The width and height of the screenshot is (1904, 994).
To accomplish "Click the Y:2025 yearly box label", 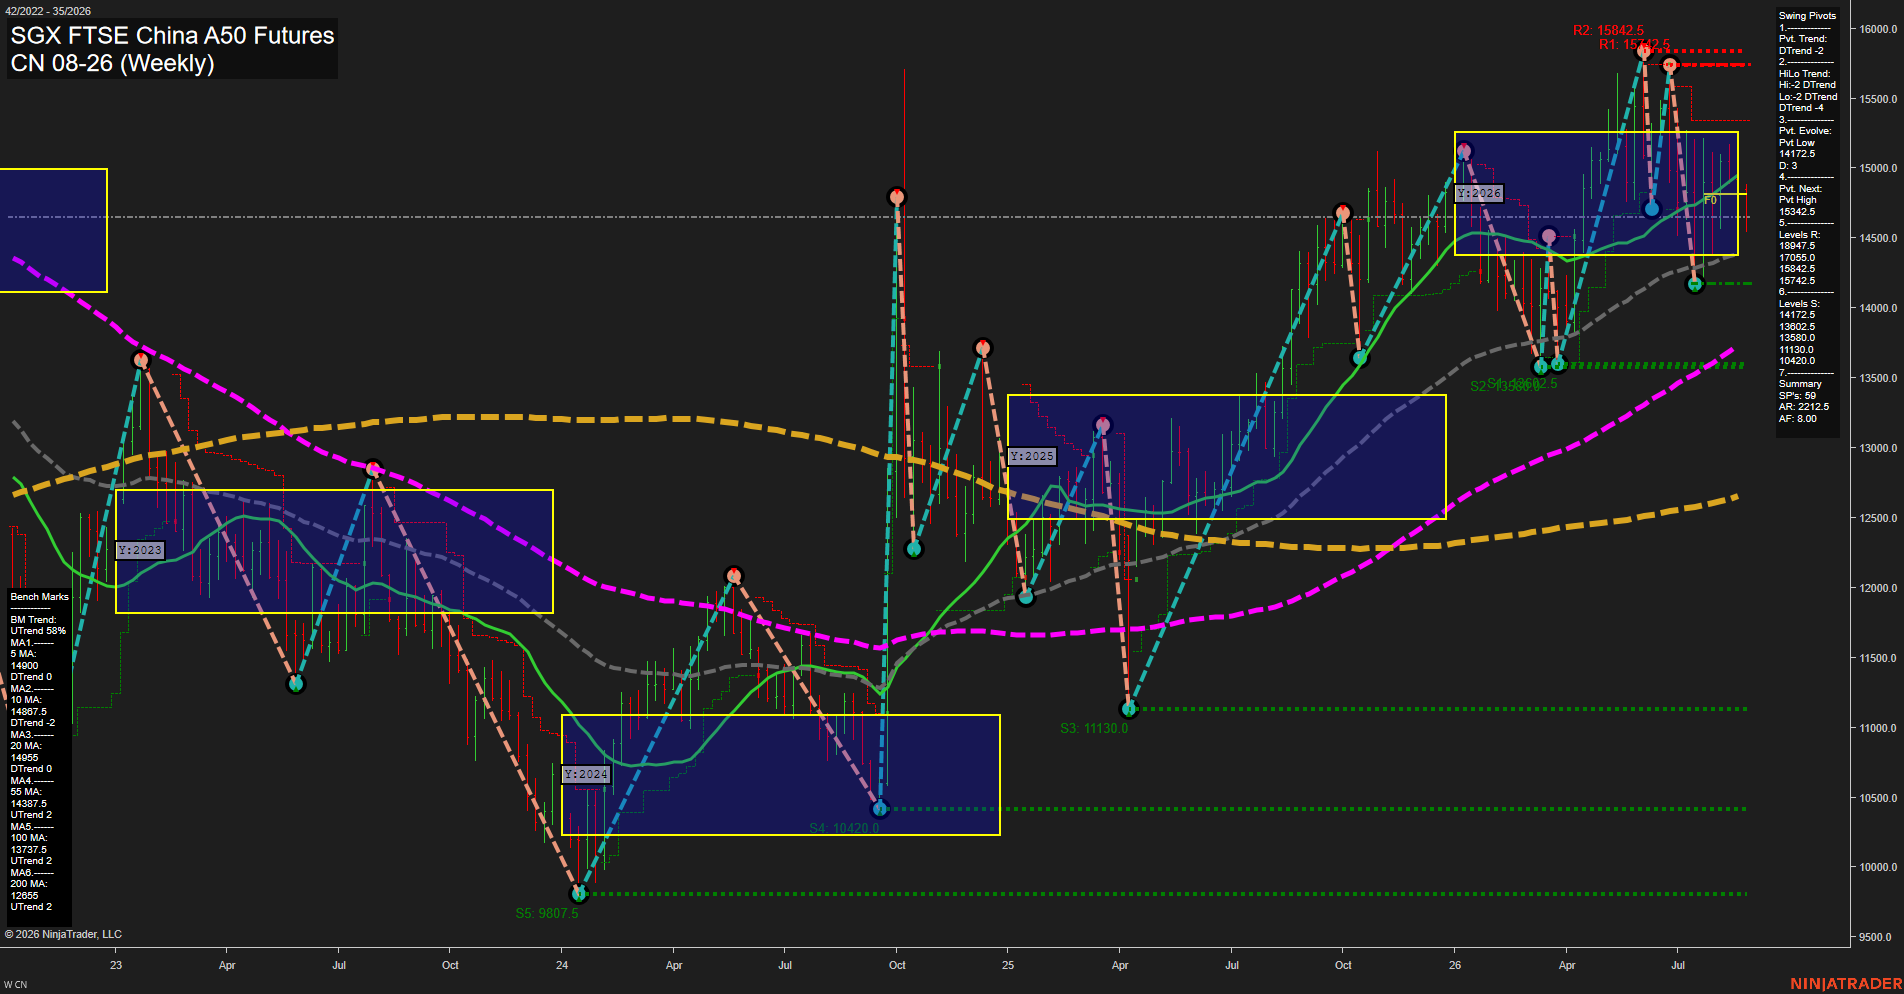I will pyautogui.click(x=1031, y=456).
